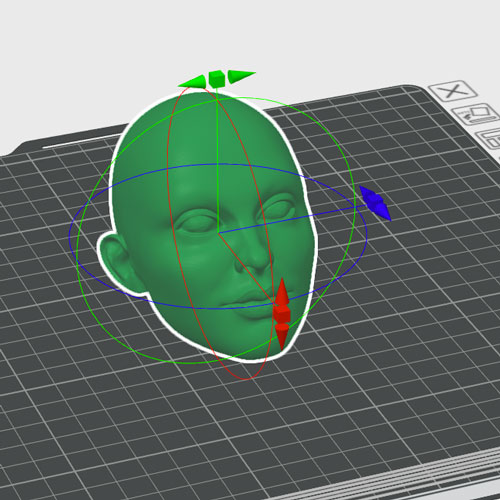Viewport: 500px width, 500px height.
Task: Click the left green cone arrow
Action: (193, 82)
